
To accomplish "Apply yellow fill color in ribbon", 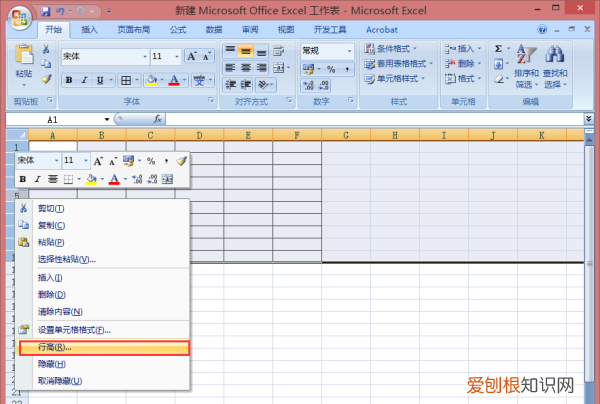I will 152,80.
